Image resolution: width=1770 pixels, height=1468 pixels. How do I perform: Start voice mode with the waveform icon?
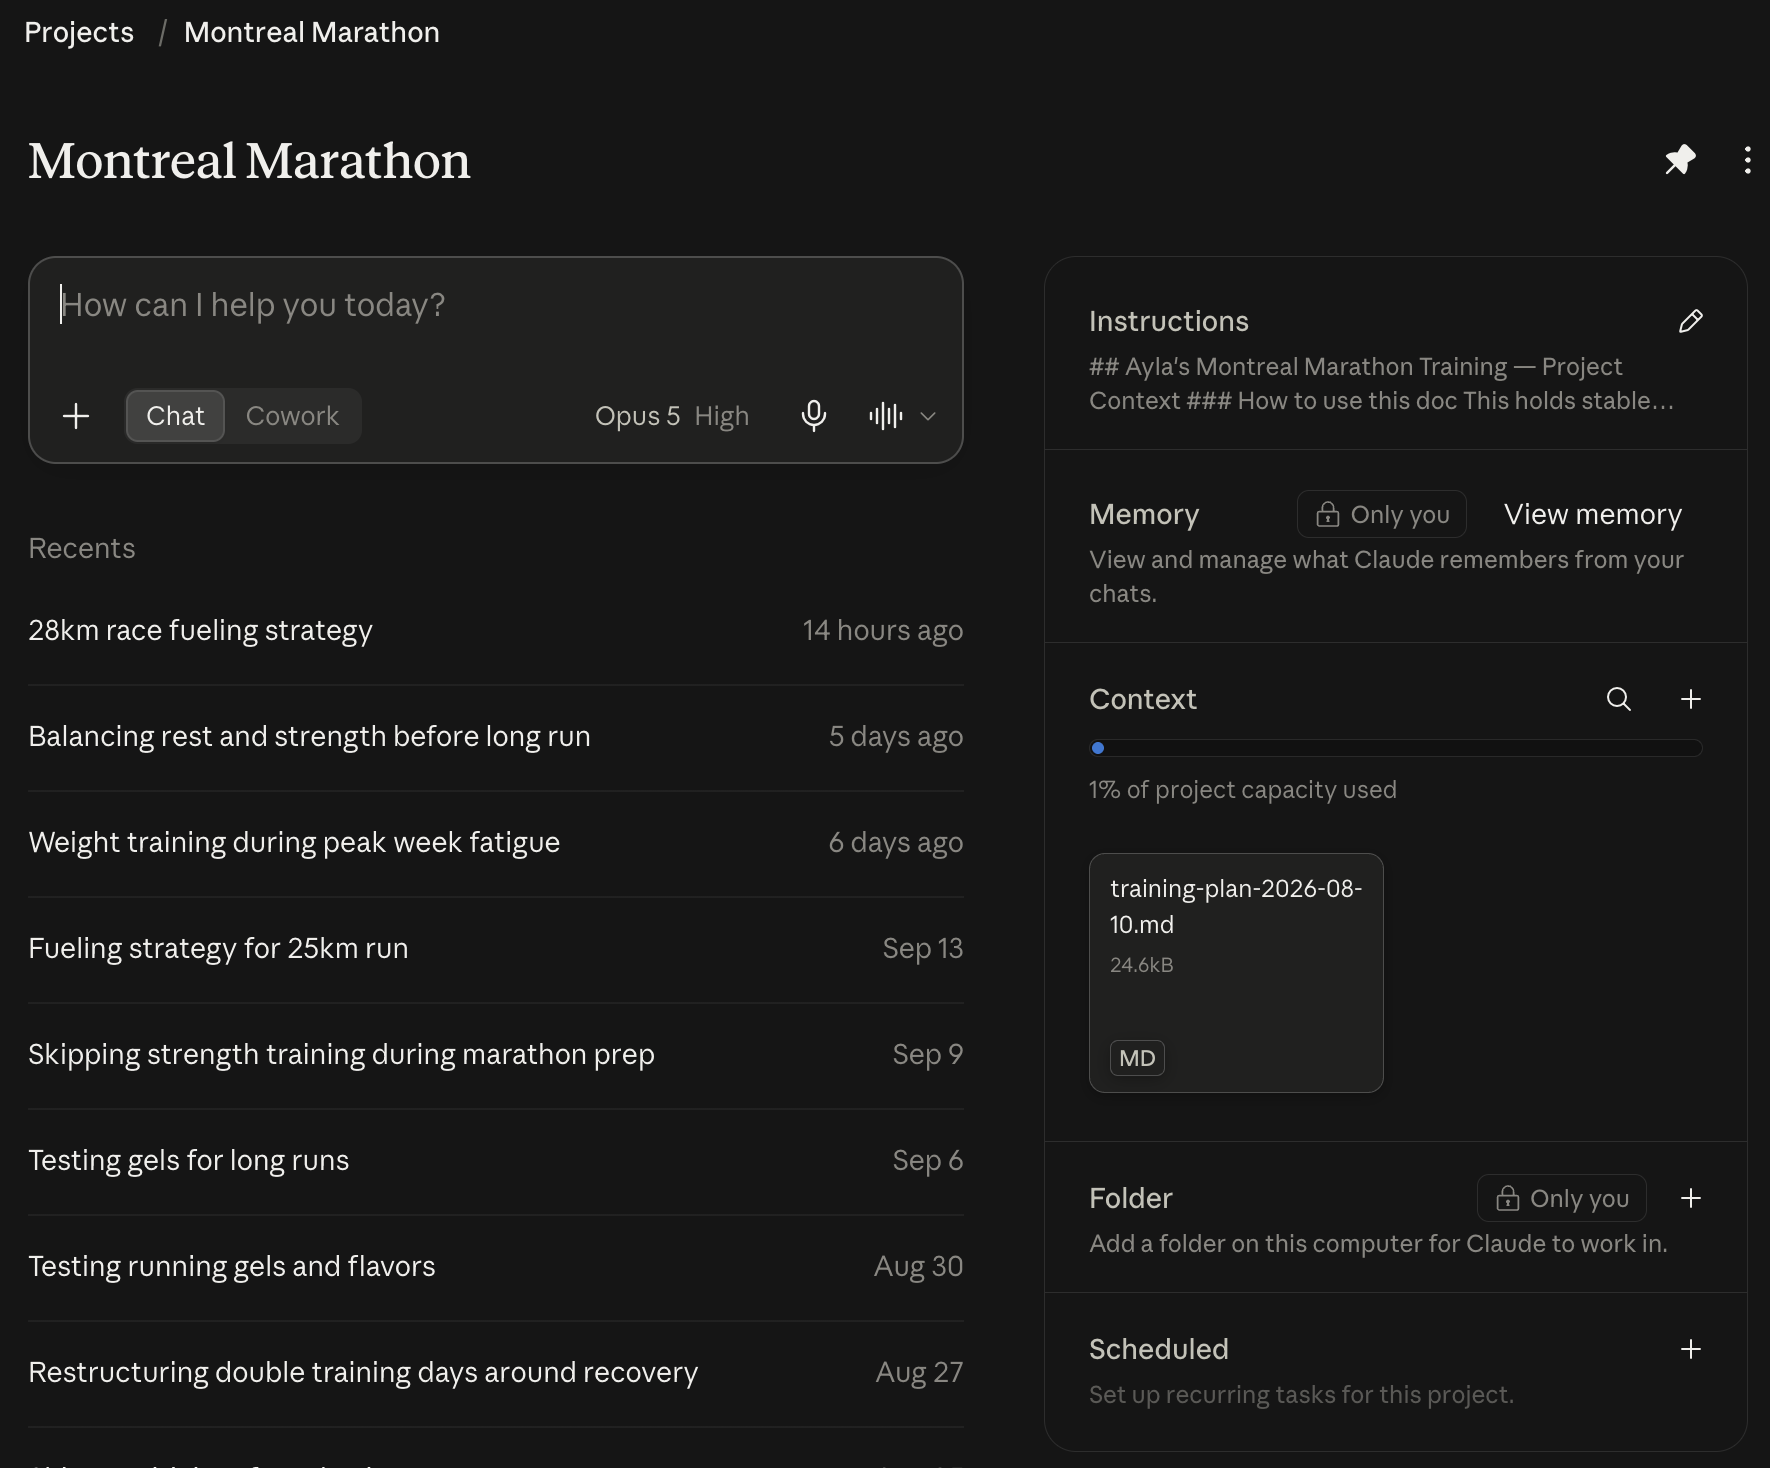point(885,416)
